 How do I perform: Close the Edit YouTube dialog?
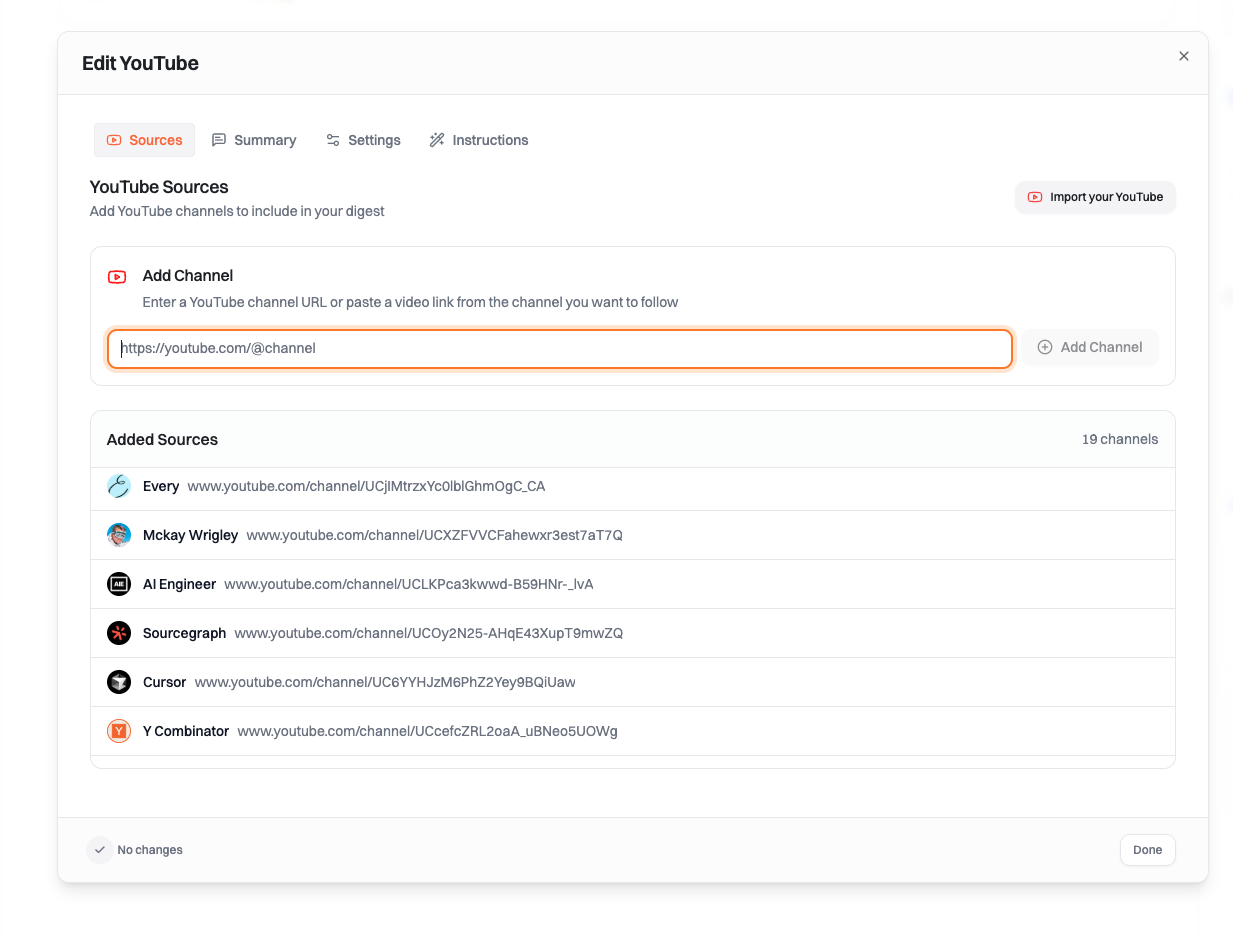pyautogui.click(x=1184, y=56)
